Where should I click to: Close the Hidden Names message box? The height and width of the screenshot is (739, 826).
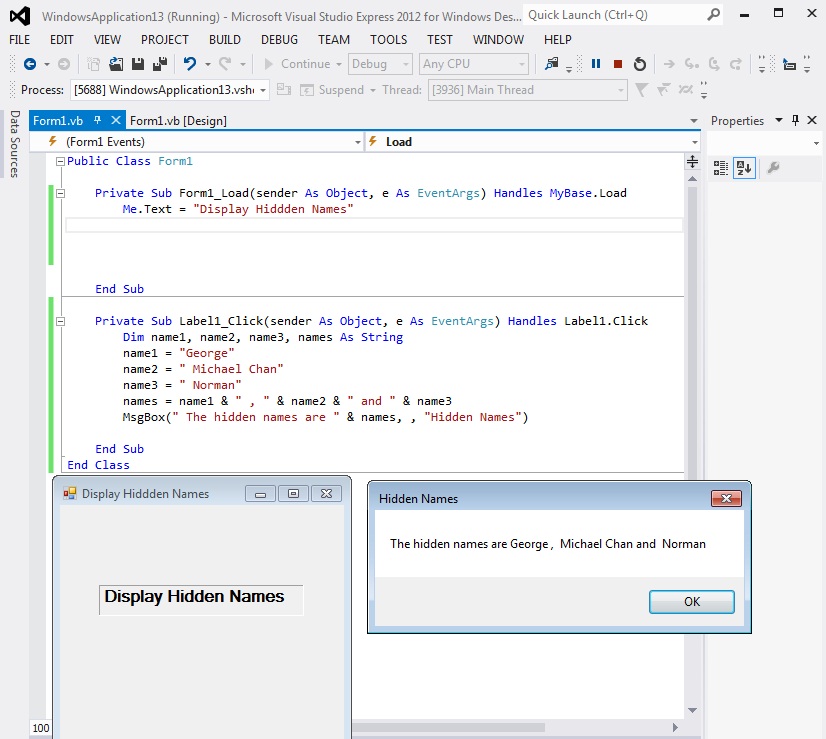click(x=726, y=498)
